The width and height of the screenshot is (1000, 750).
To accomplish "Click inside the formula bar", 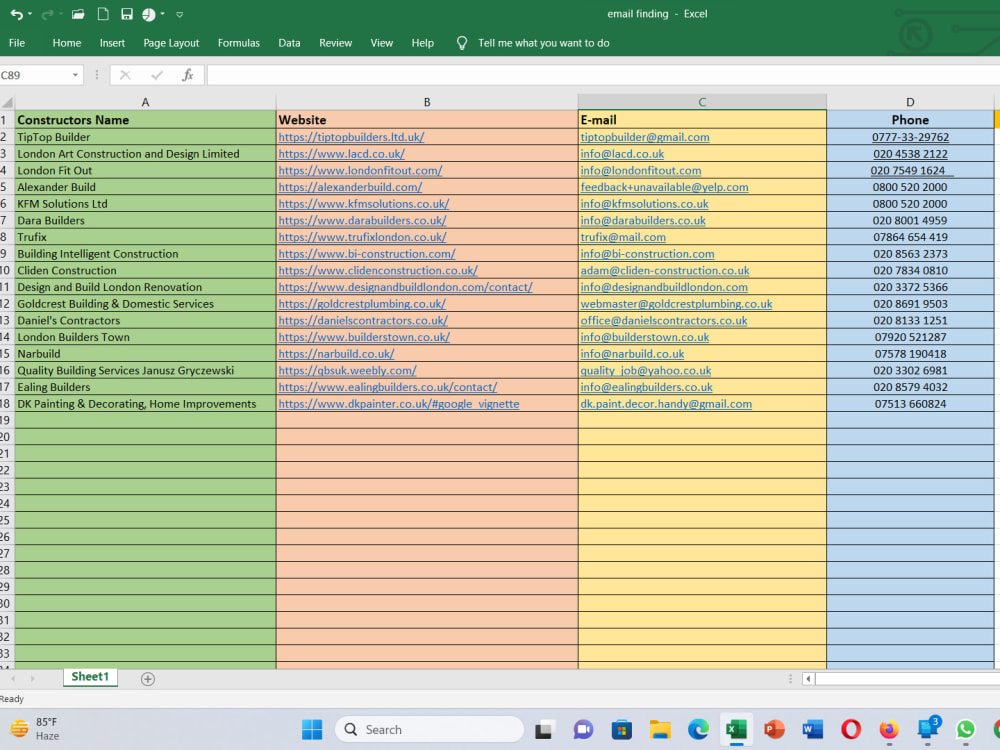I will (603, 75).
